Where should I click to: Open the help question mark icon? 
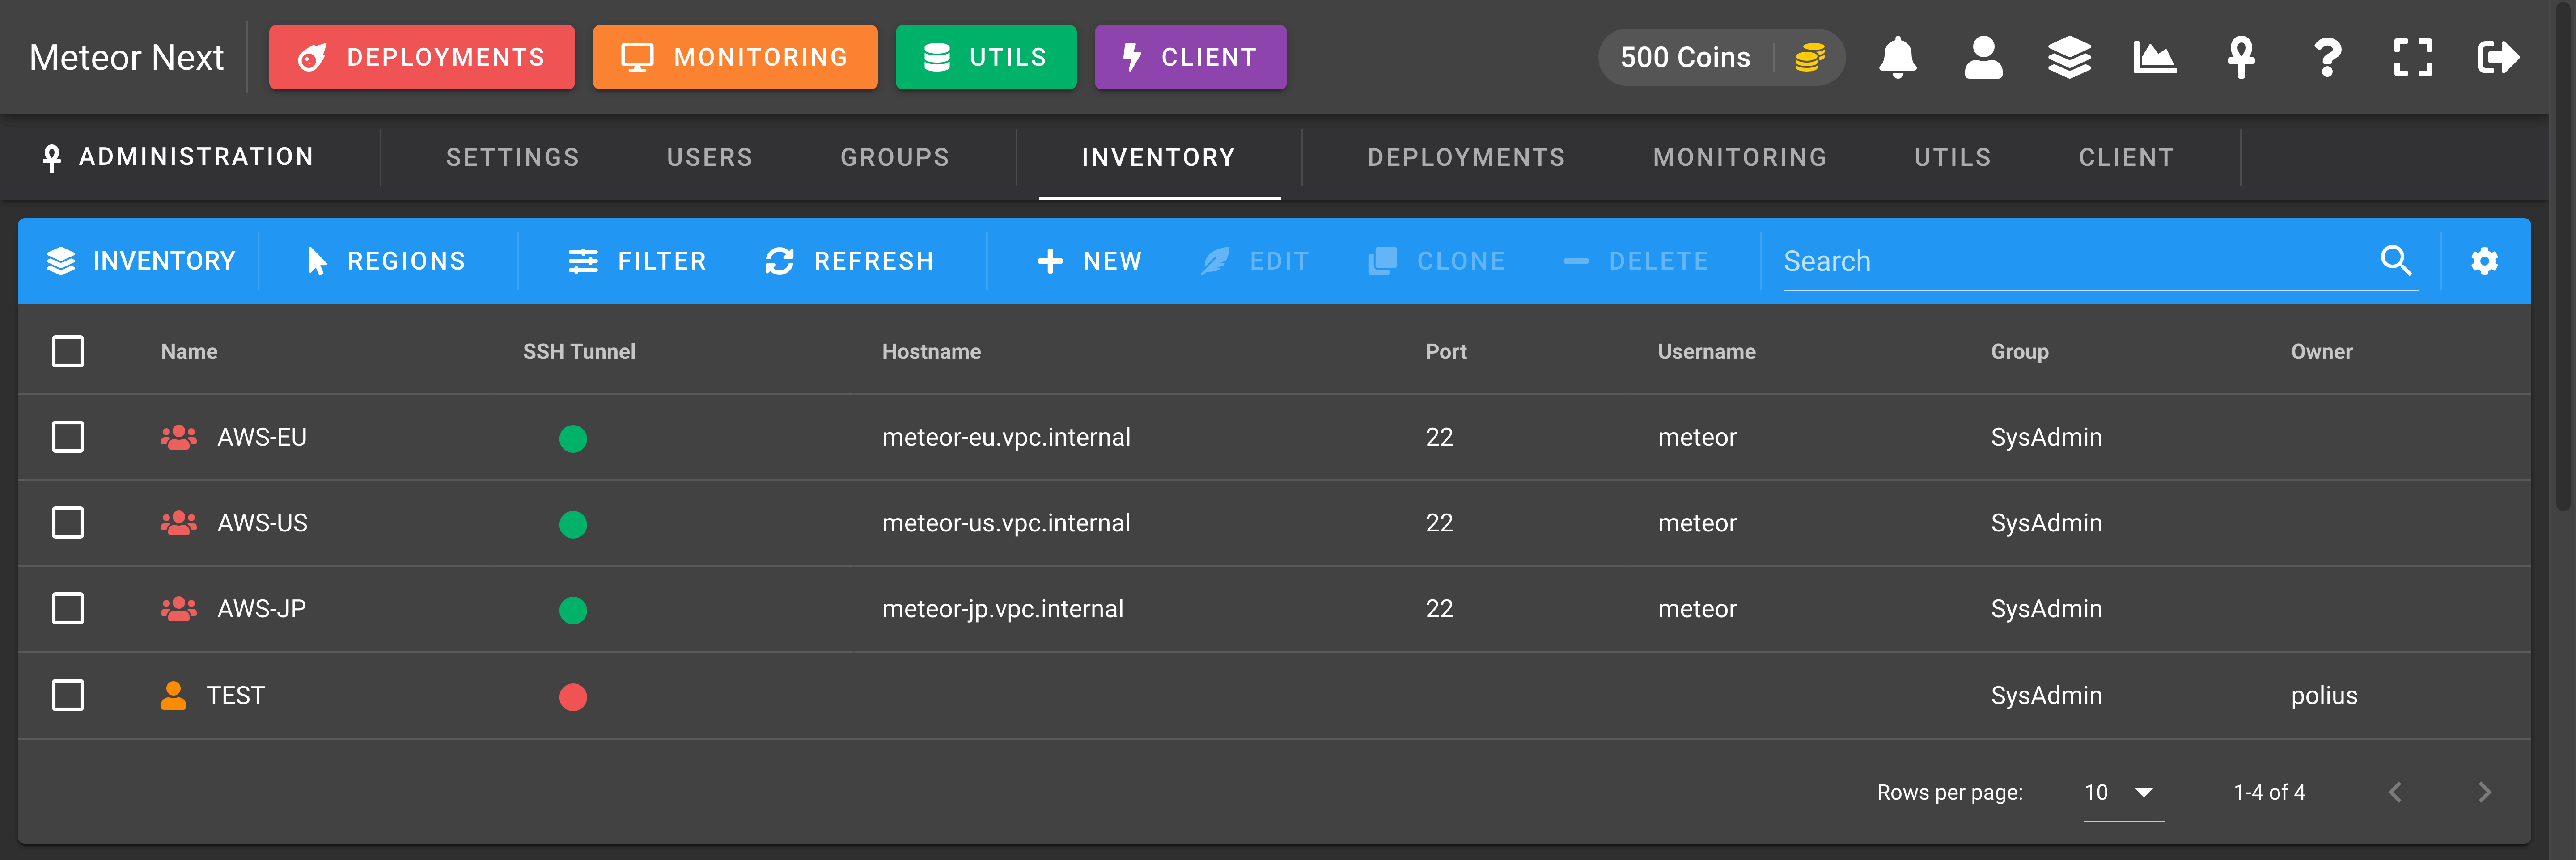(x=2327, y=57)
